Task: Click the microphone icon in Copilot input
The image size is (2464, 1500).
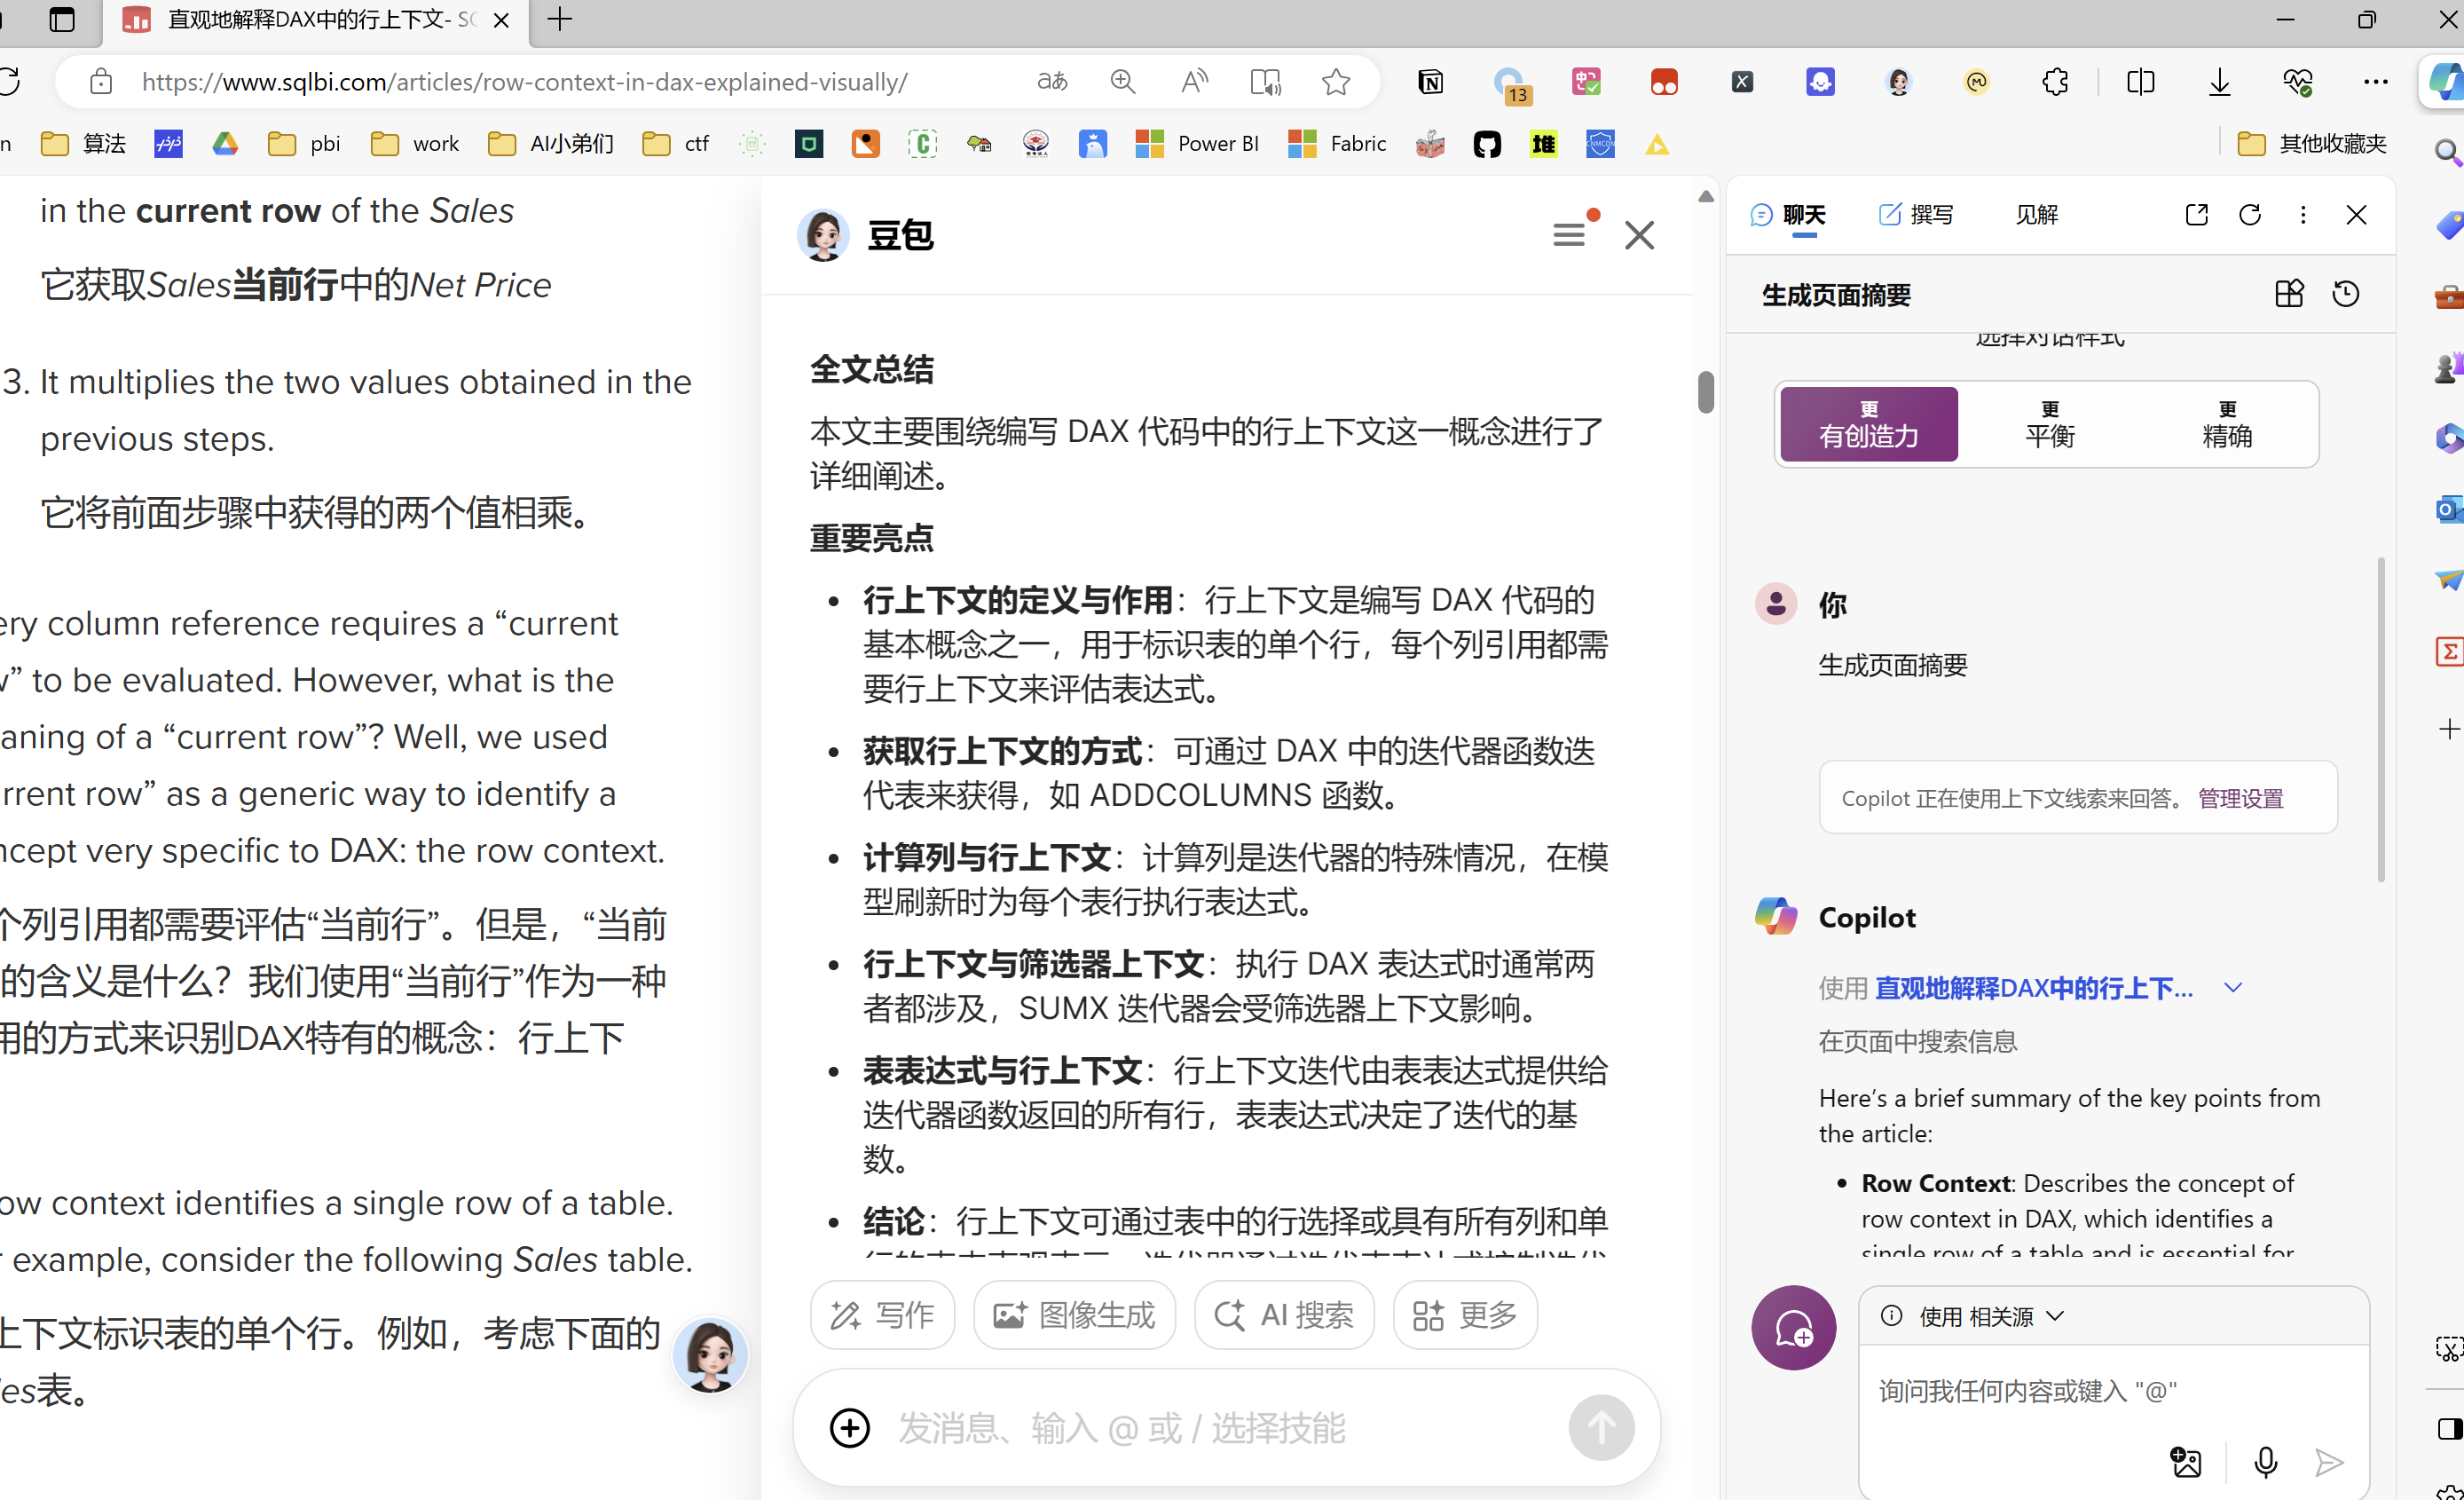Action: pos(2265,1463)
